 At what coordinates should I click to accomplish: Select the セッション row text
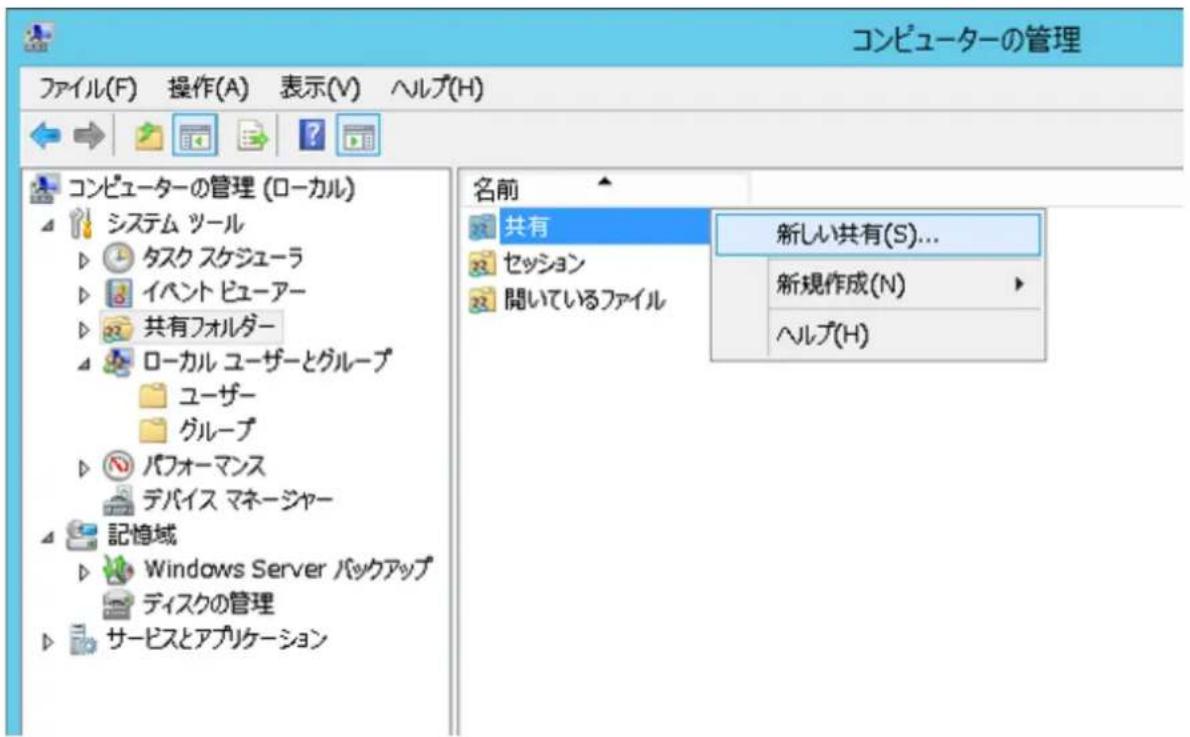click(x=544, y=263)
